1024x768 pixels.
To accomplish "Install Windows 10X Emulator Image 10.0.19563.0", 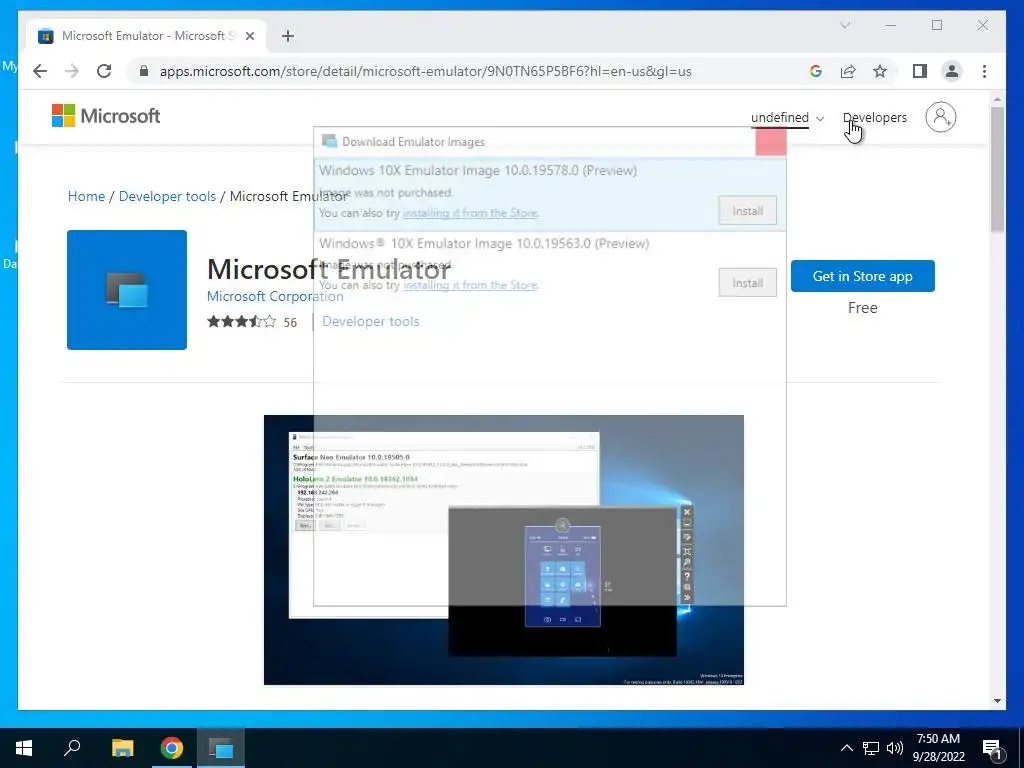I will pos(747,283).
